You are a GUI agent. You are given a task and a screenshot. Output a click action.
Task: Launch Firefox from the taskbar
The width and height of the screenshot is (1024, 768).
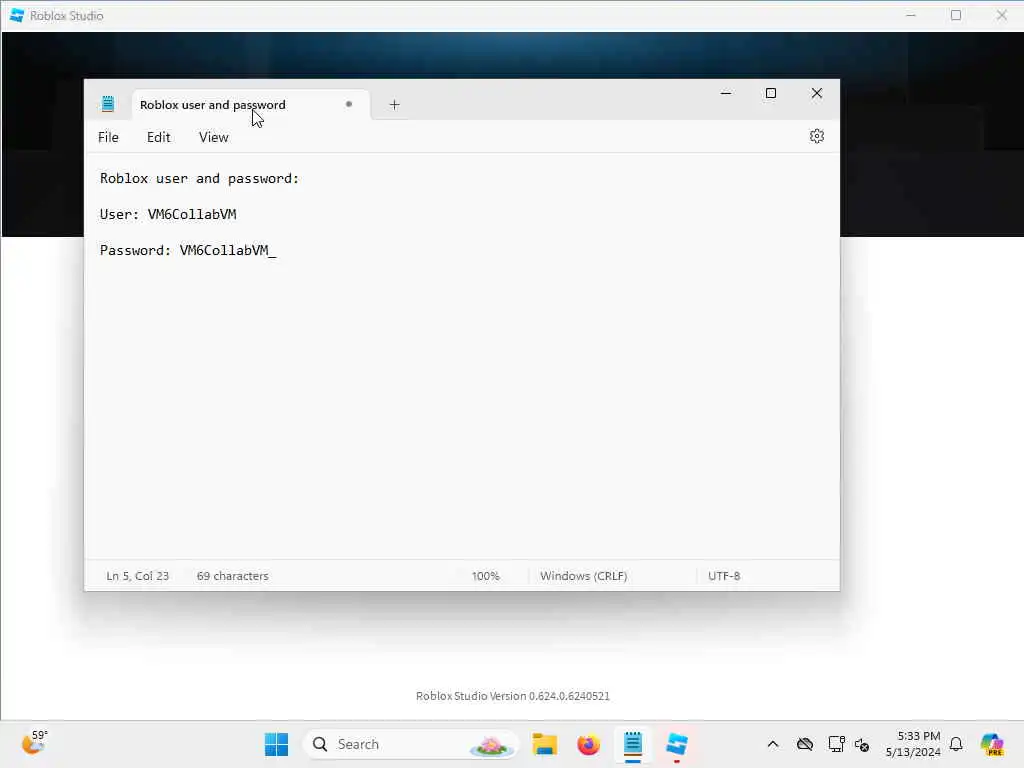[588, 744]
